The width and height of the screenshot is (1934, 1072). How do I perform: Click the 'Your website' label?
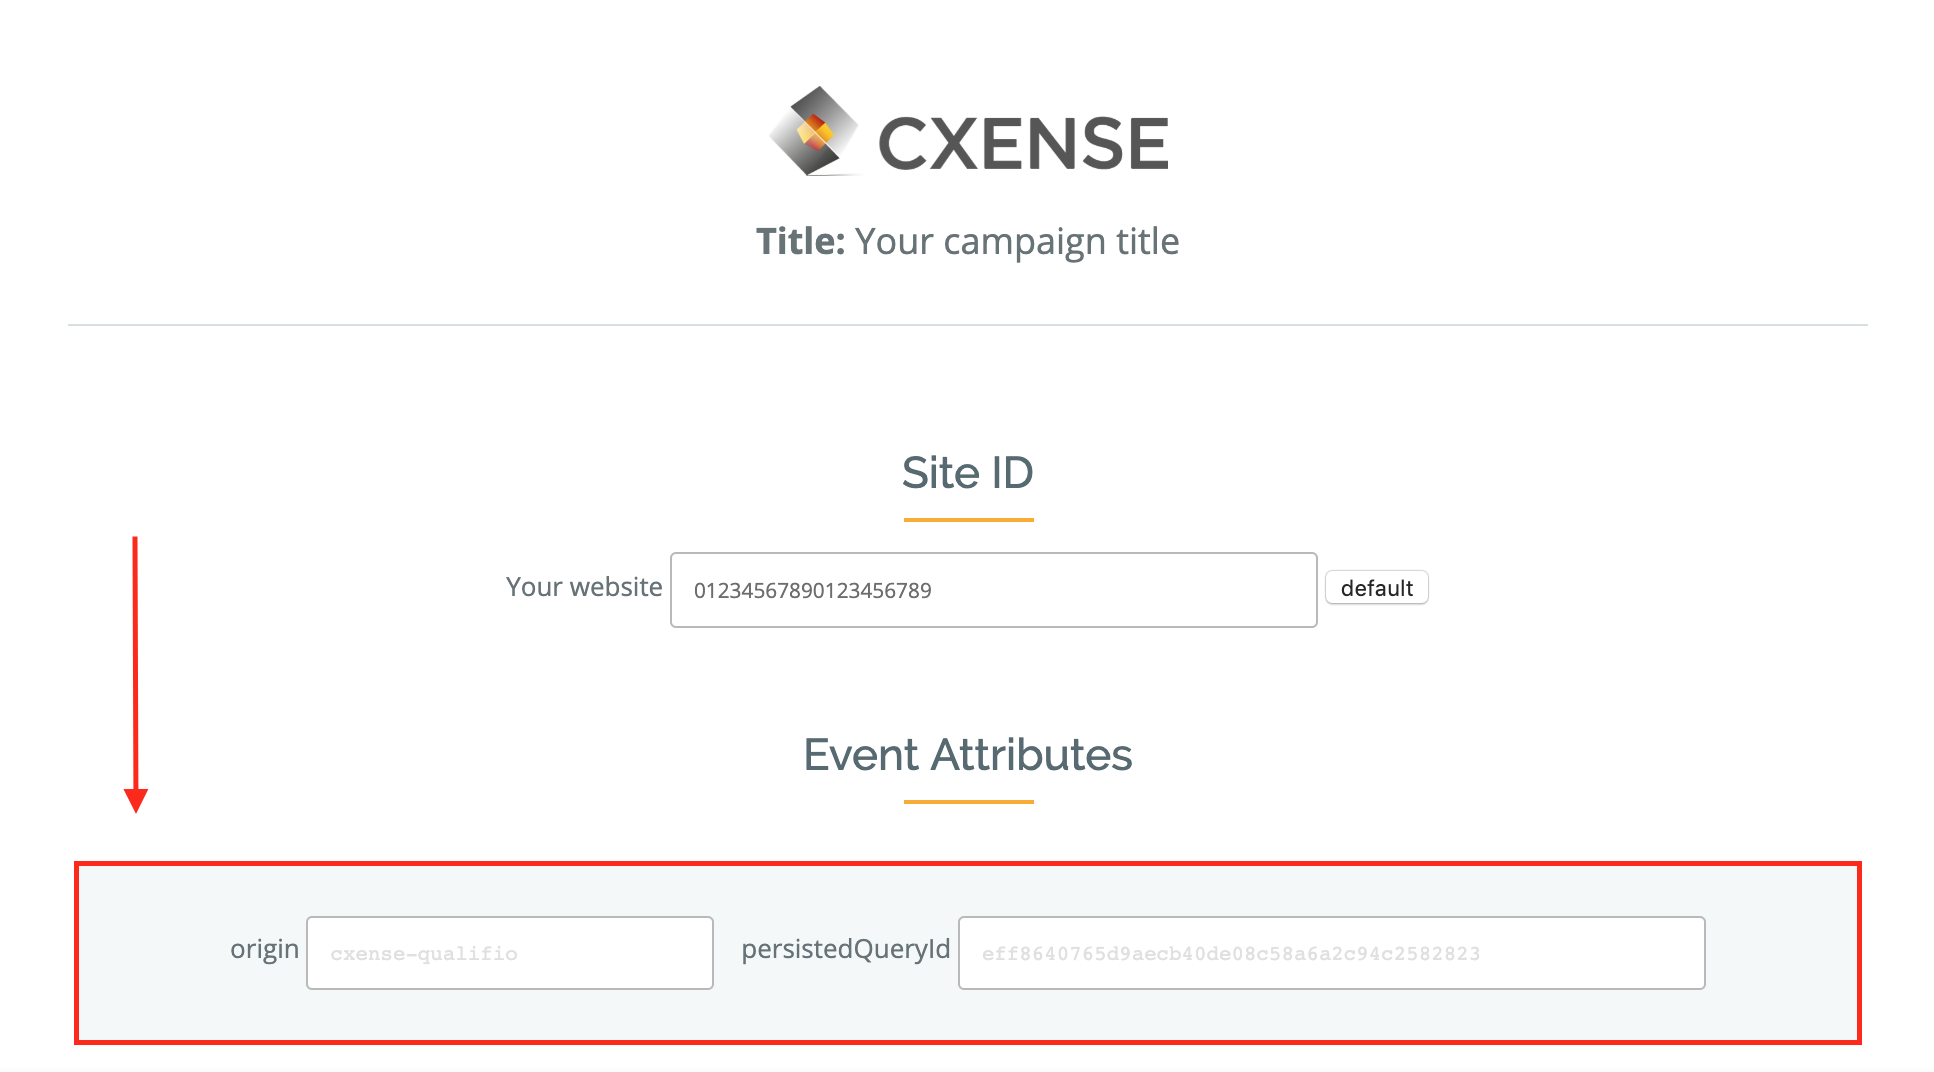[x=584, y=587]
